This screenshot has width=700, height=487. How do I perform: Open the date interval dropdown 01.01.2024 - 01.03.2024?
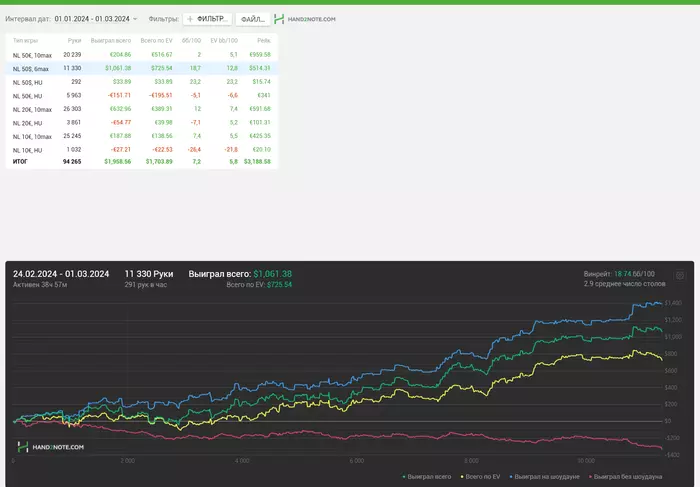[x=96, y=19]
